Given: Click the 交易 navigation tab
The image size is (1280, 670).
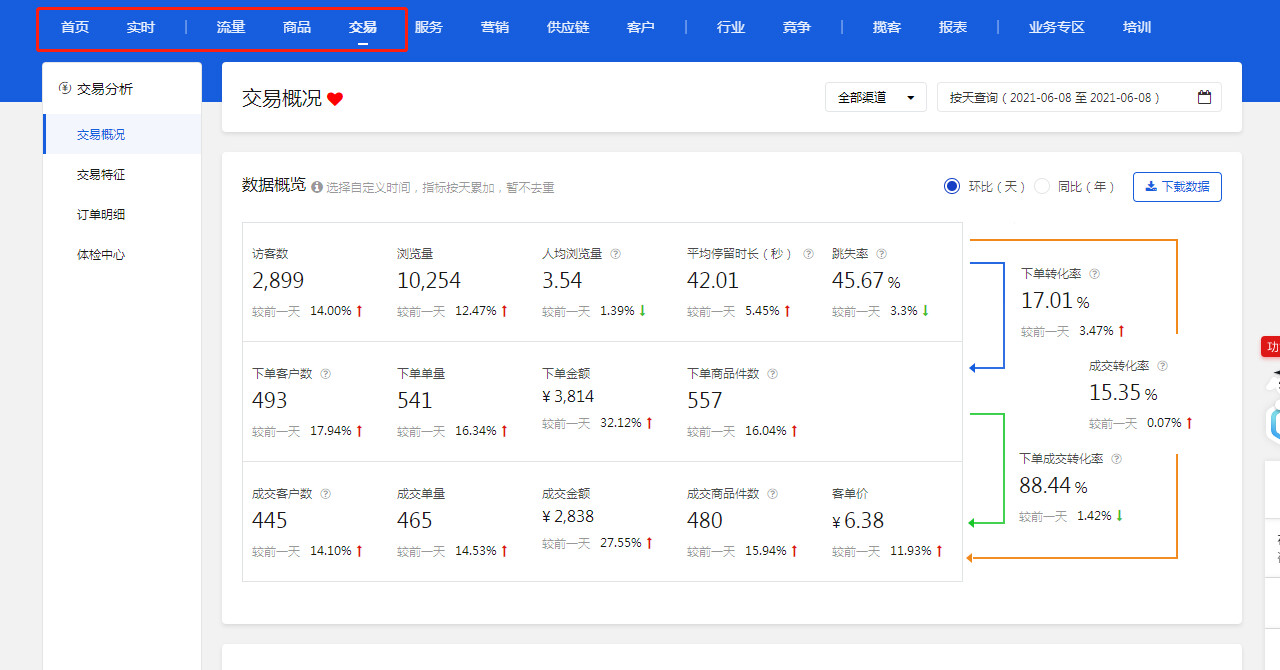Looking at the screenshot, I should 363,27.
